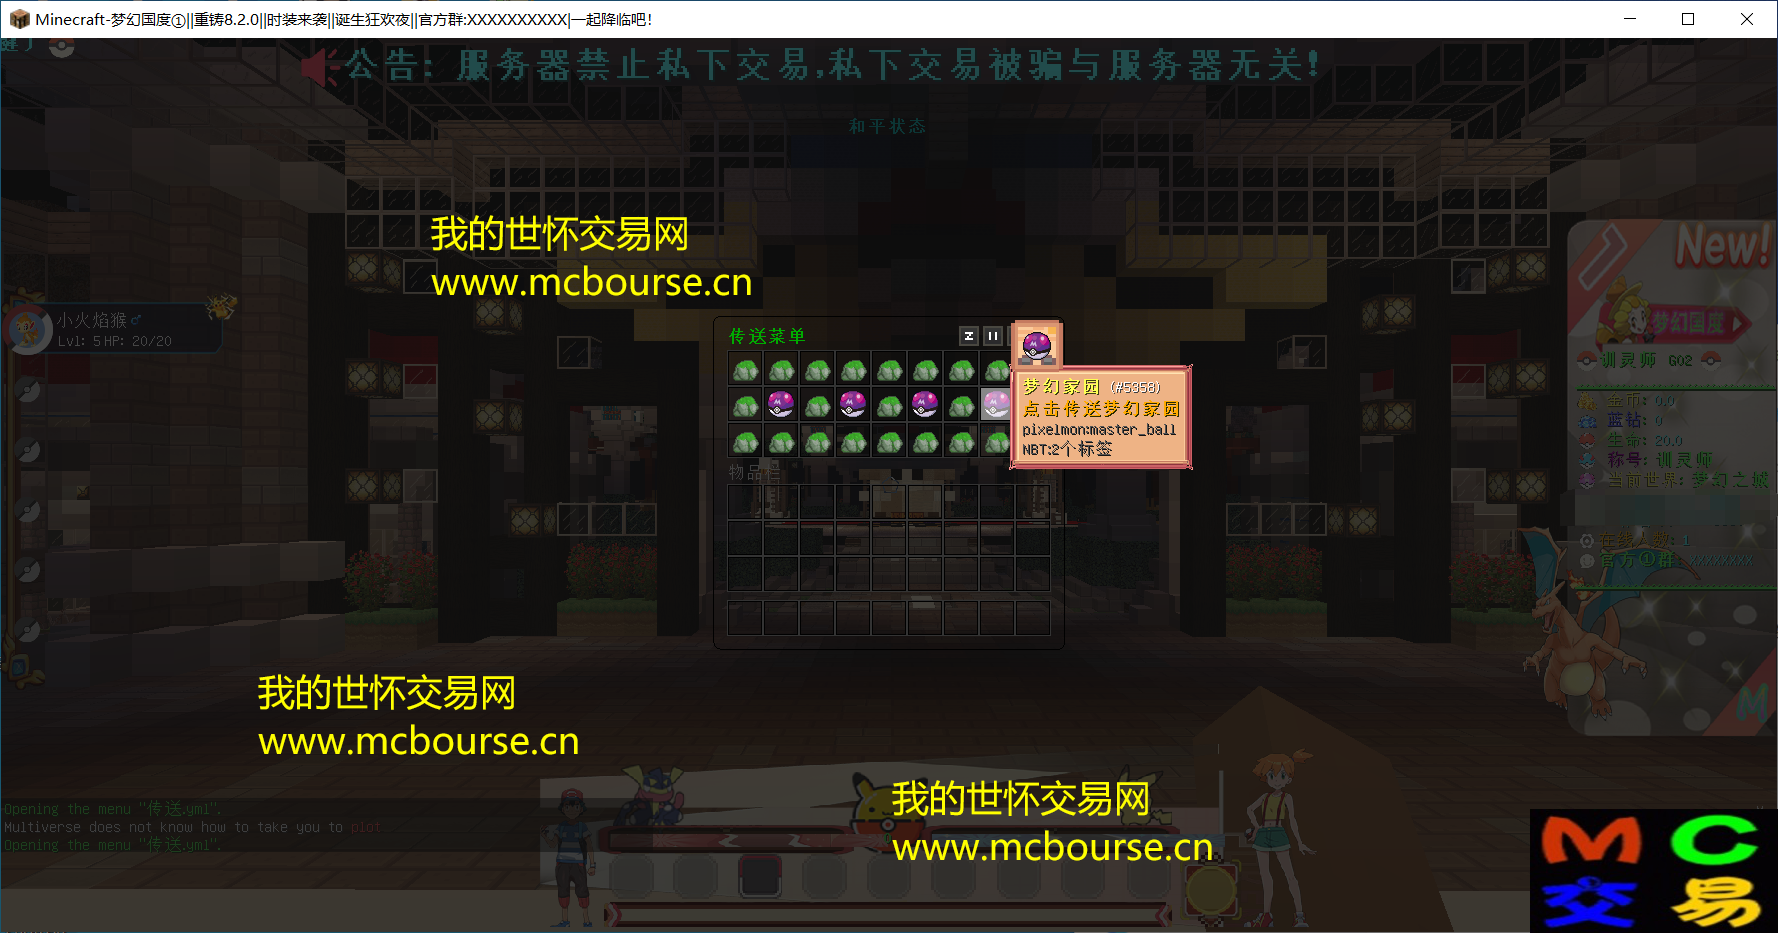Screen dimensions: 1778x933
Task: Click the highlighted 梦幻家园 master ball in teleport menu
Action: [996, 405]
